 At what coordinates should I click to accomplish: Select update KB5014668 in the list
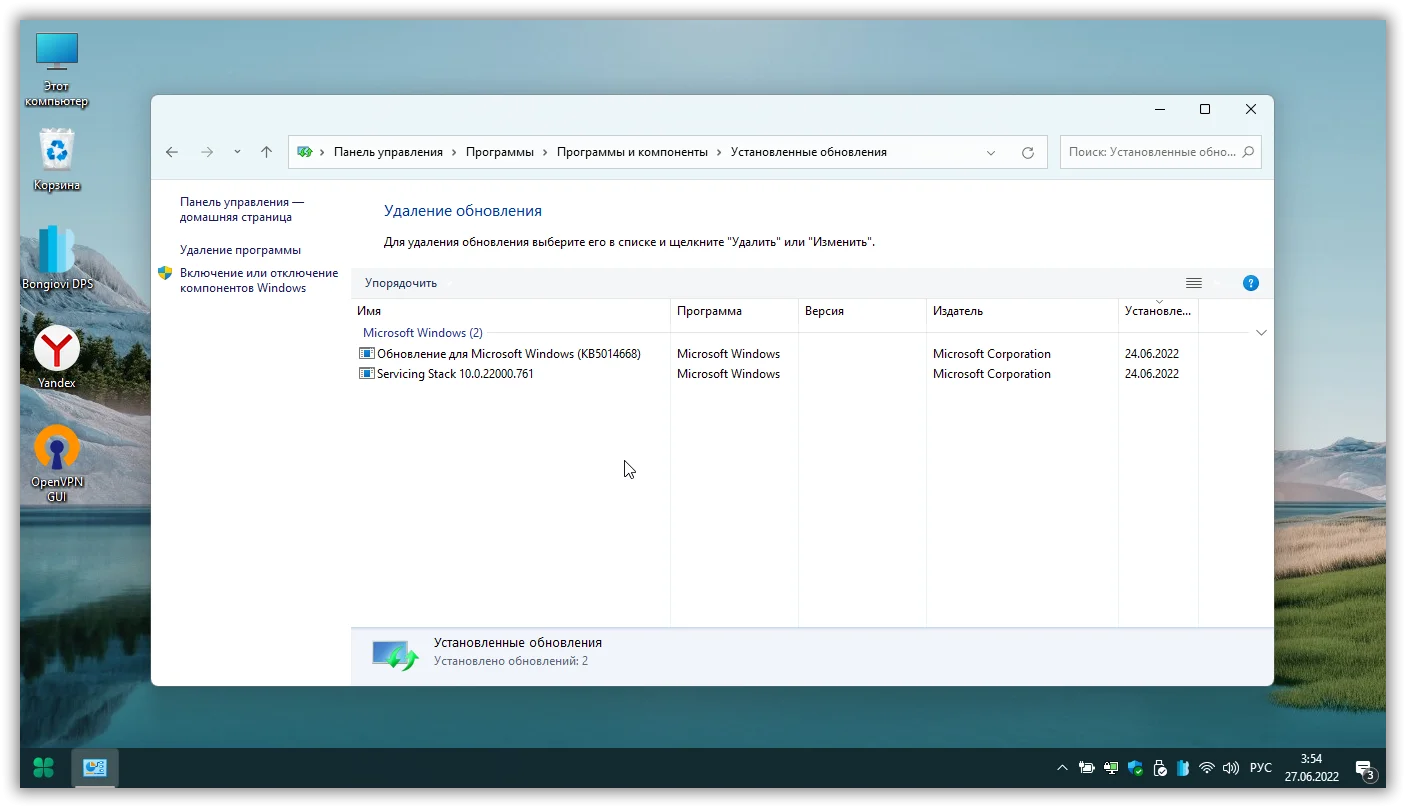click(x=508, y=354)
